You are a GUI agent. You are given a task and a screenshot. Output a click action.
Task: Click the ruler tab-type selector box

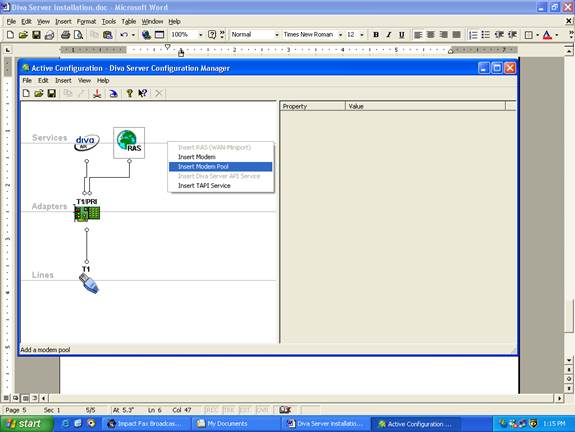pyautogui.click(x=8, y=50)
